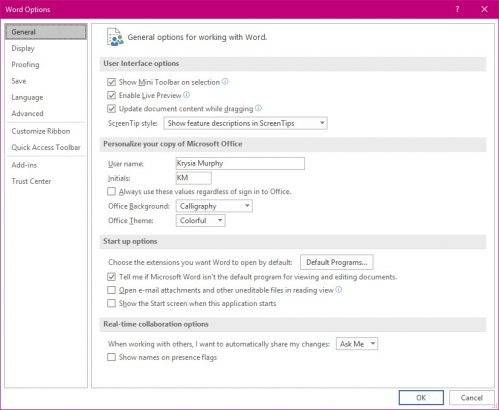Click the General options header icon
Viewport: 499px width, 410px height.
(115, 37)
